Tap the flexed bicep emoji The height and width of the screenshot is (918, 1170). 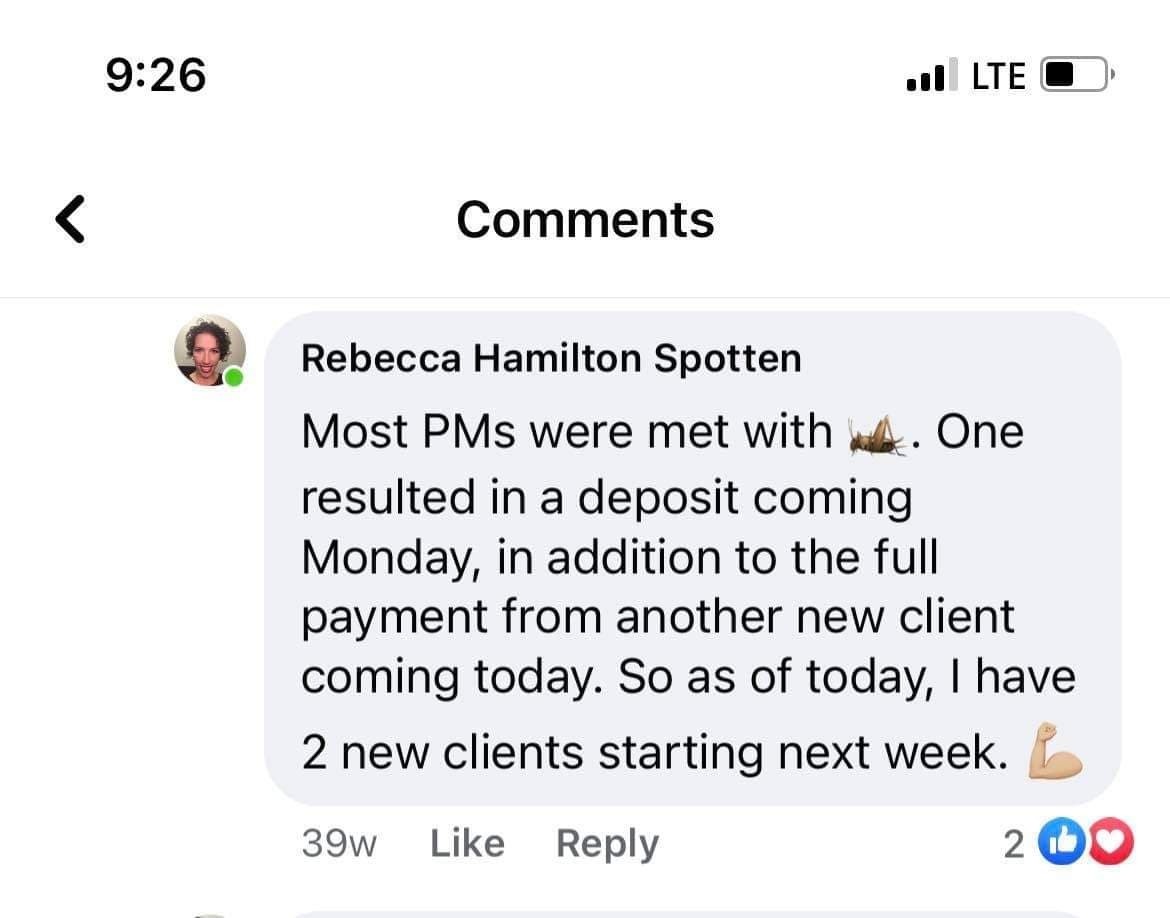tap(1056, 751)
